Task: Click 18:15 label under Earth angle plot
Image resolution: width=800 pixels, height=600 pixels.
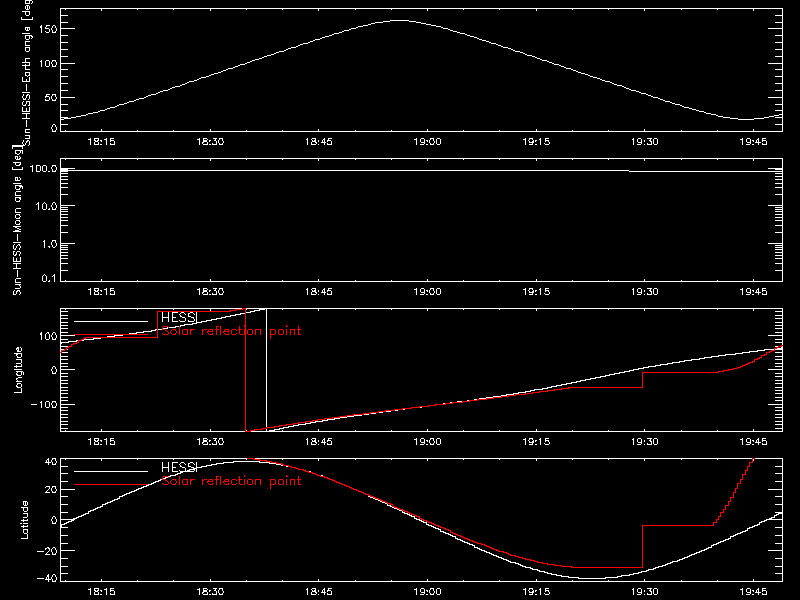Action: (x=102, y=141)
